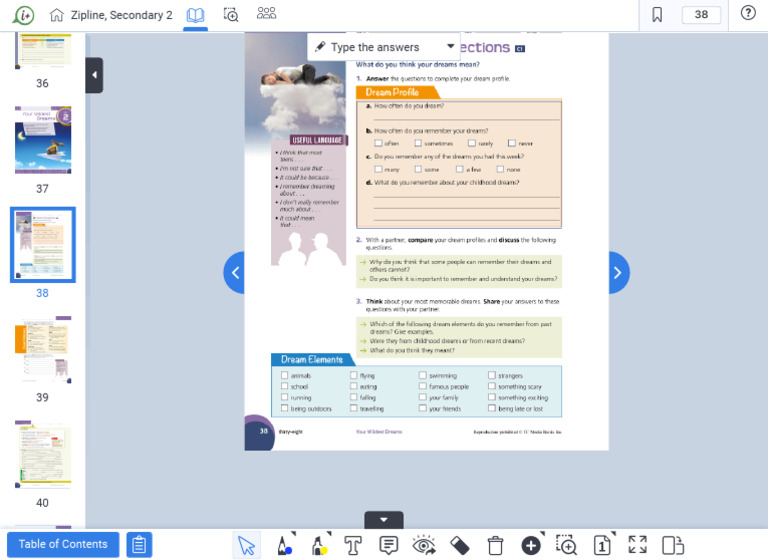The width and height of the screenshot is (768, 560).
Task: Check the 'never' checkbox
Action: (512, 143)
